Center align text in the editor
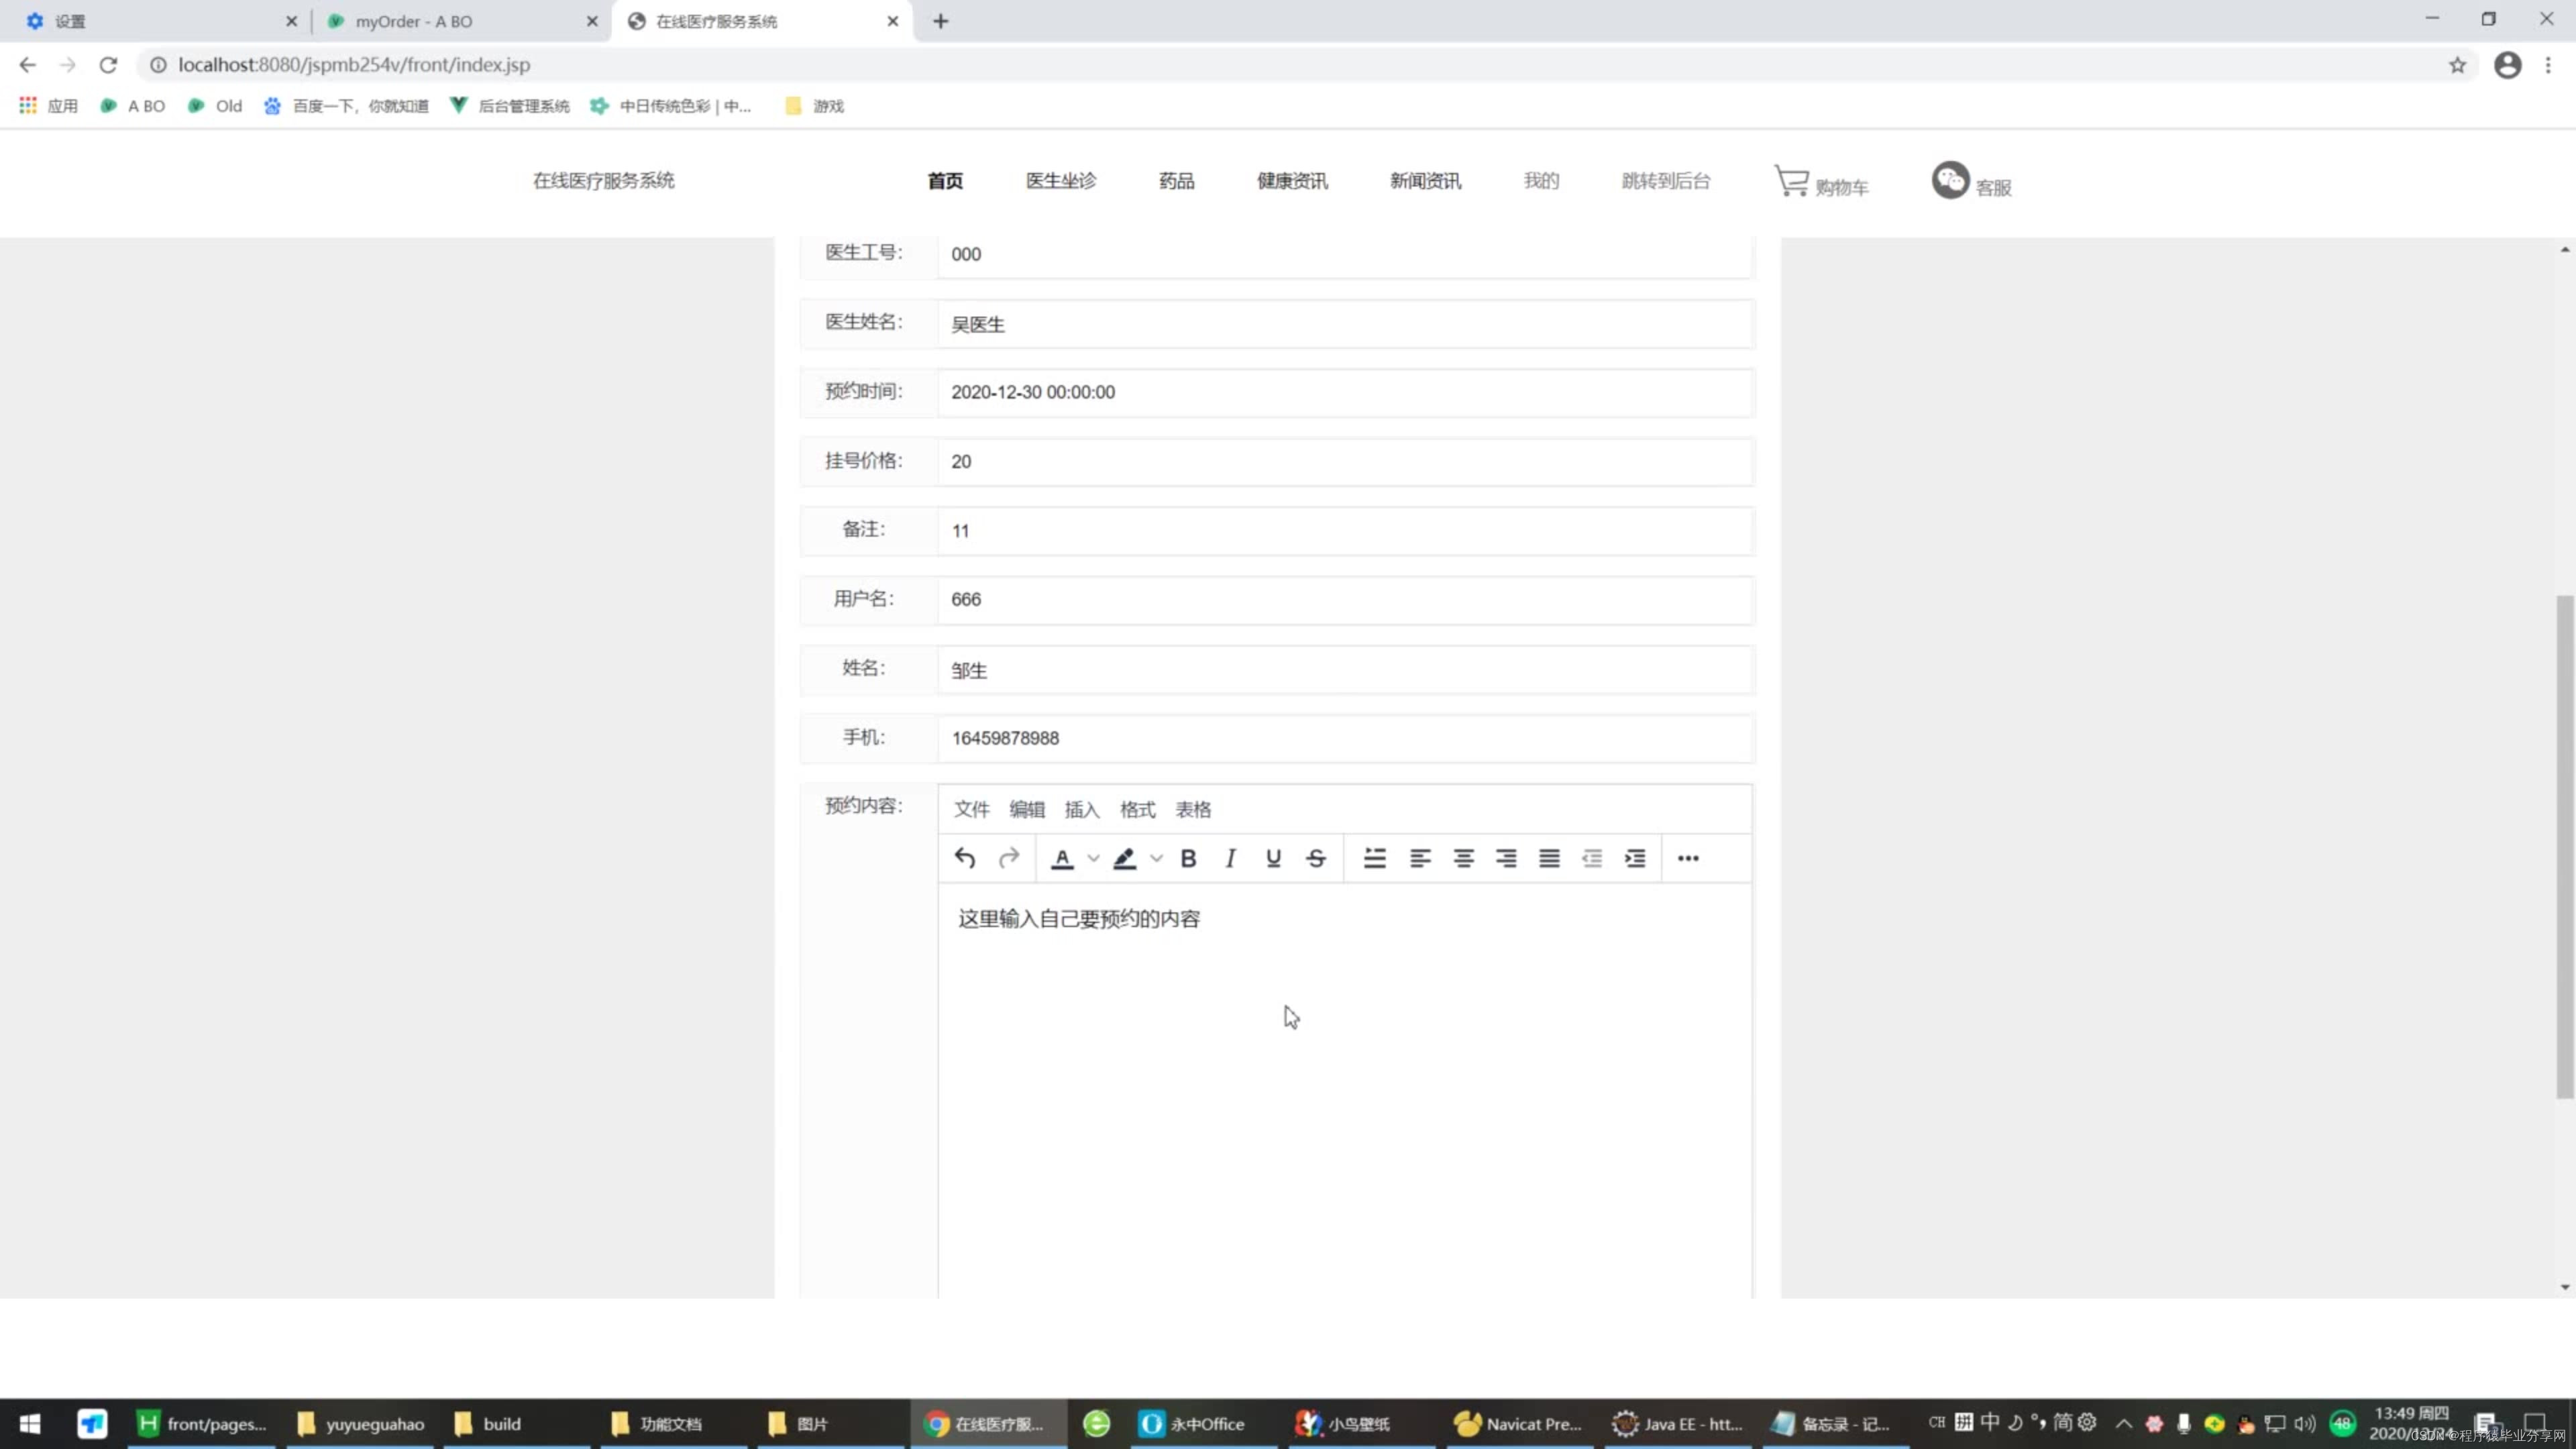 click(x=1463, y=858)
